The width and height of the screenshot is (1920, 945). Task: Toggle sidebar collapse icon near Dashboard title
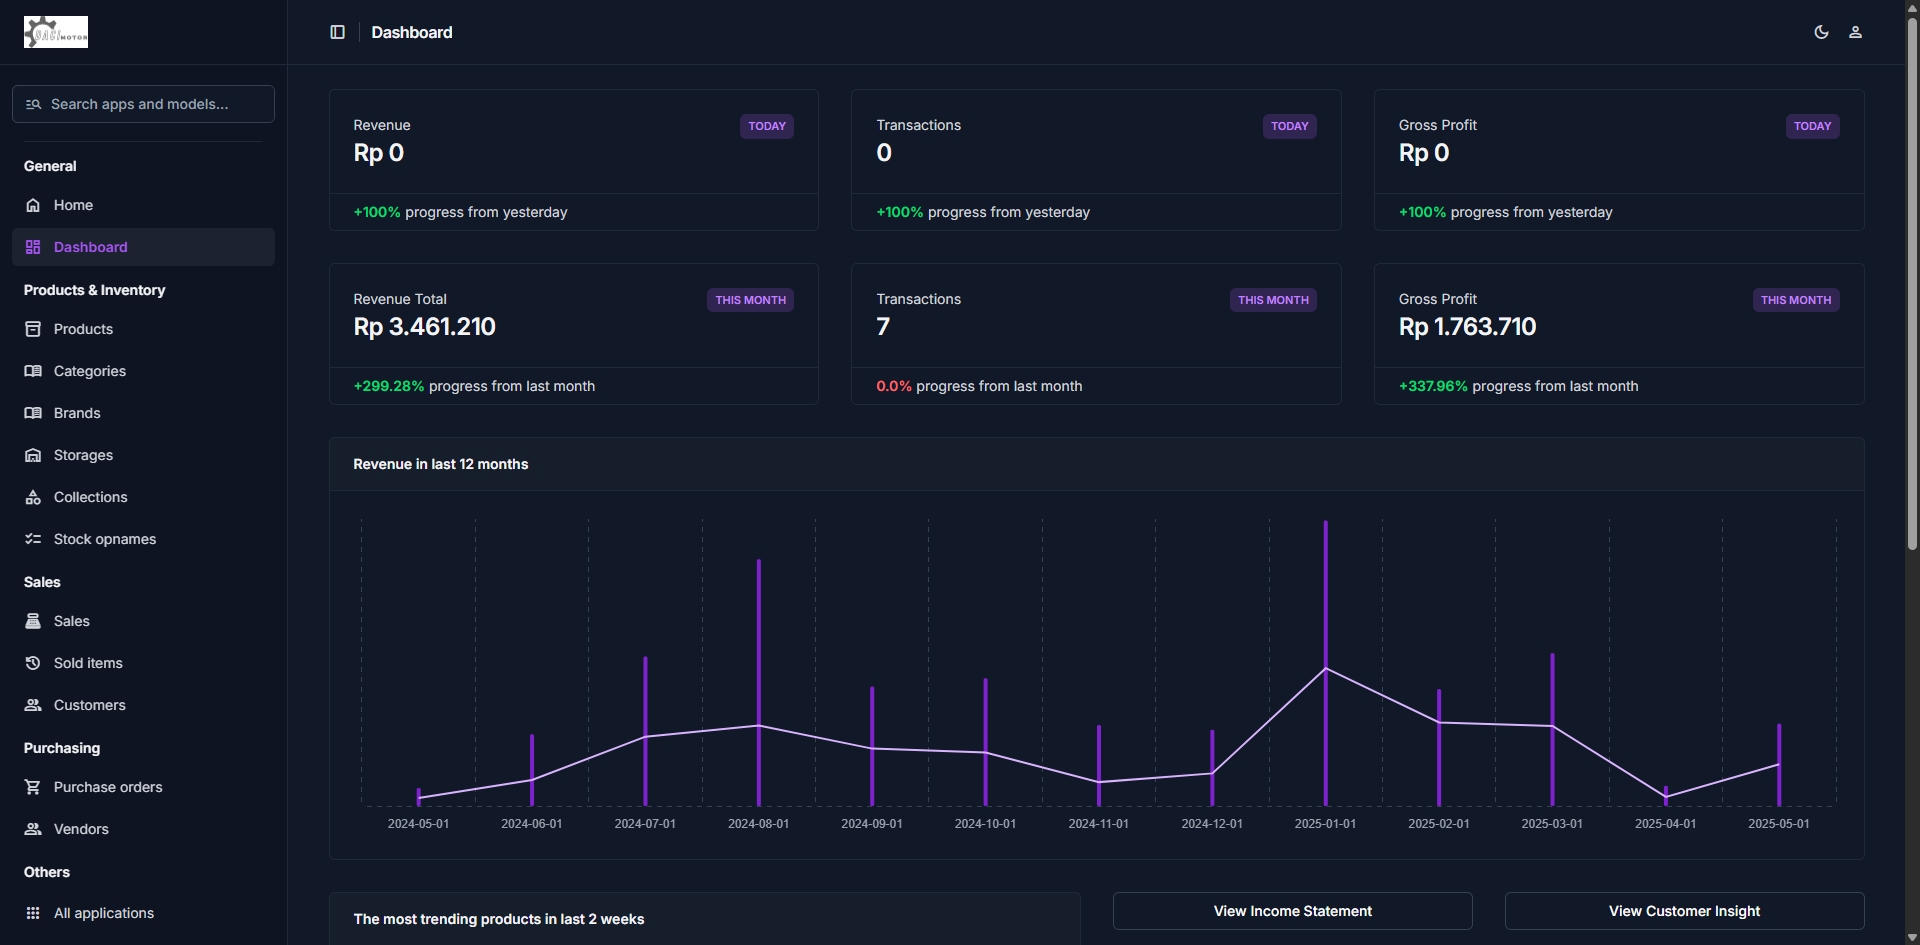[x=337, y=32]
